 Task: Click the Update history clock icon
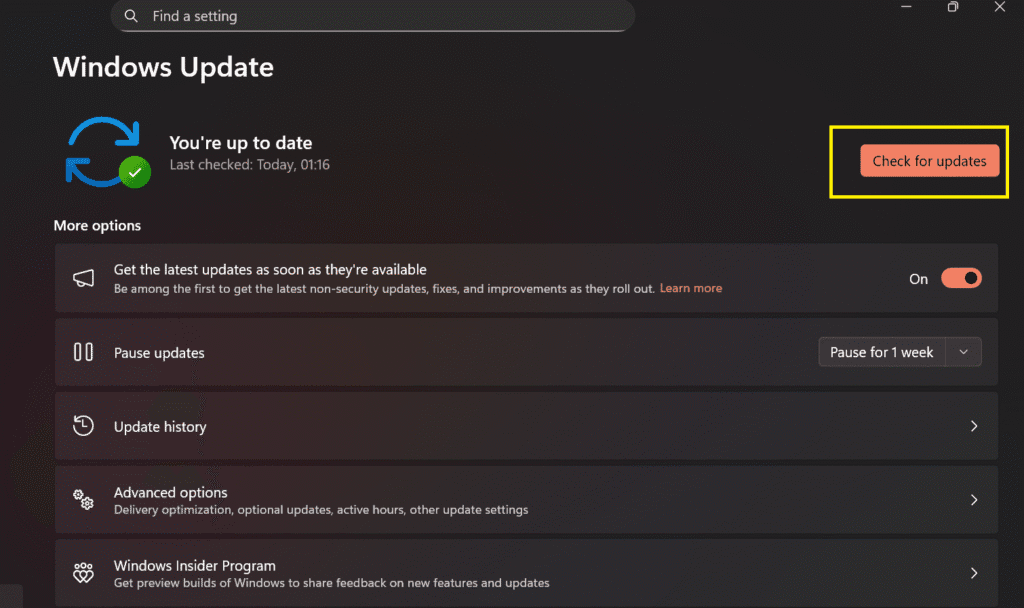pos(84,426)
